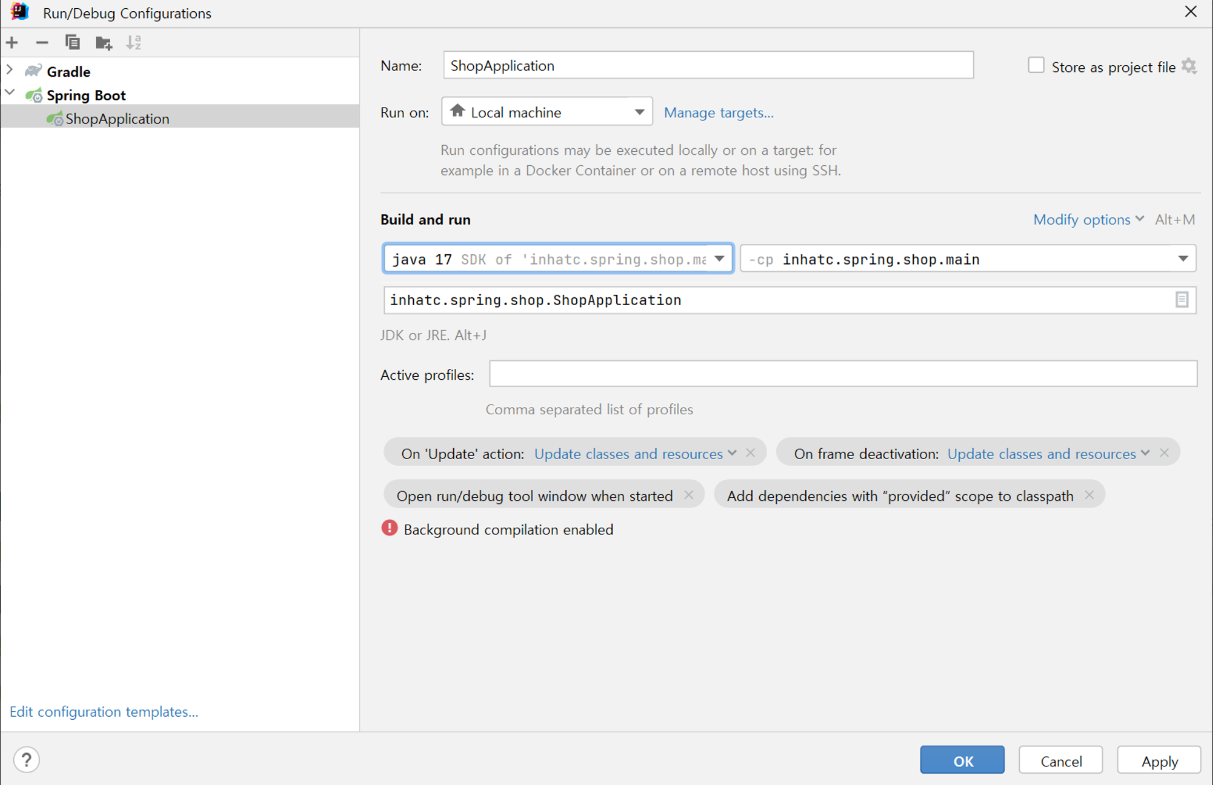Image resolution: width=1213 pixels, height=785 pixels.
Task: Open the -cp classpath module dropdown
Action: click(968, 259)
